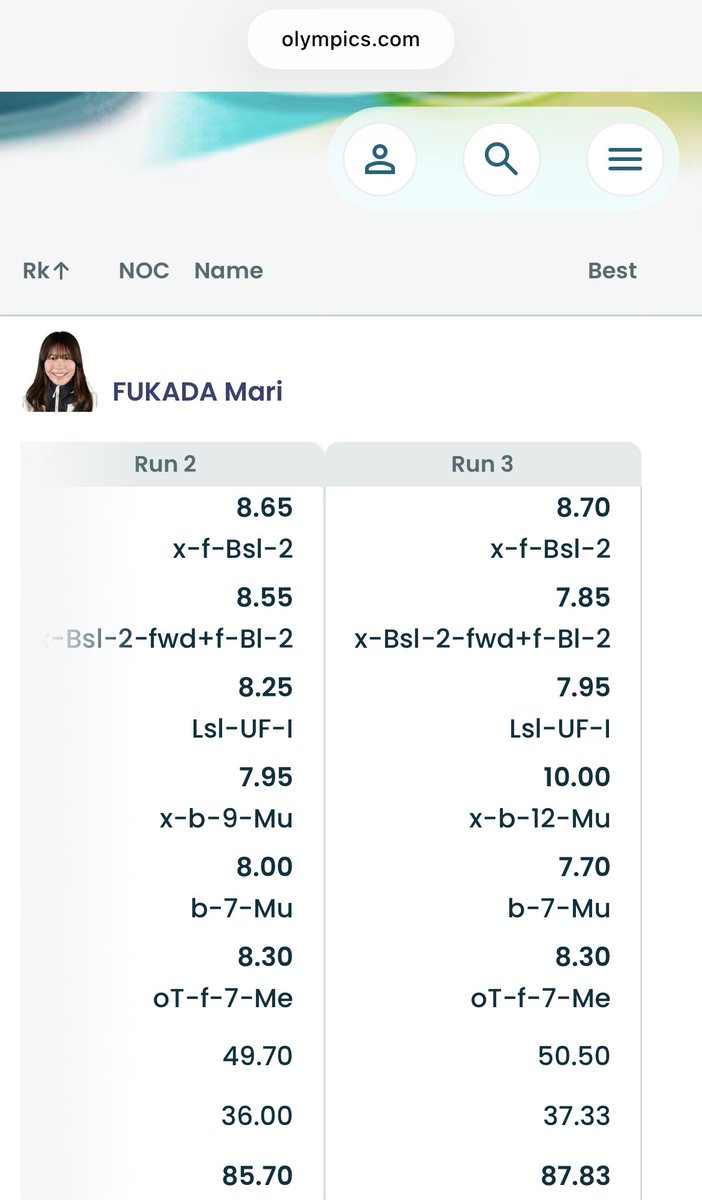The image size is (702, 1200).
Task: Open the user account profile icon
Action: [x=380, y=159]
